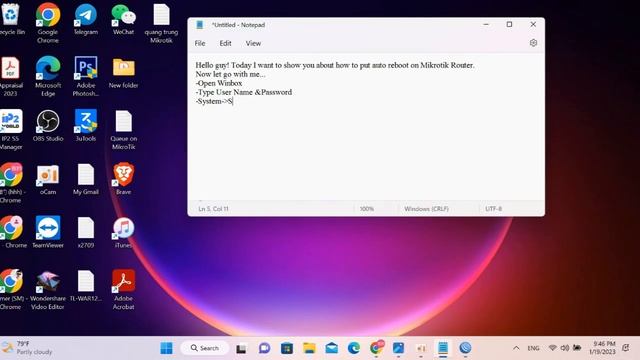Select the Telegram desktop shortcut
This screenshot has height=360, width=640.
tap(86, 19)
